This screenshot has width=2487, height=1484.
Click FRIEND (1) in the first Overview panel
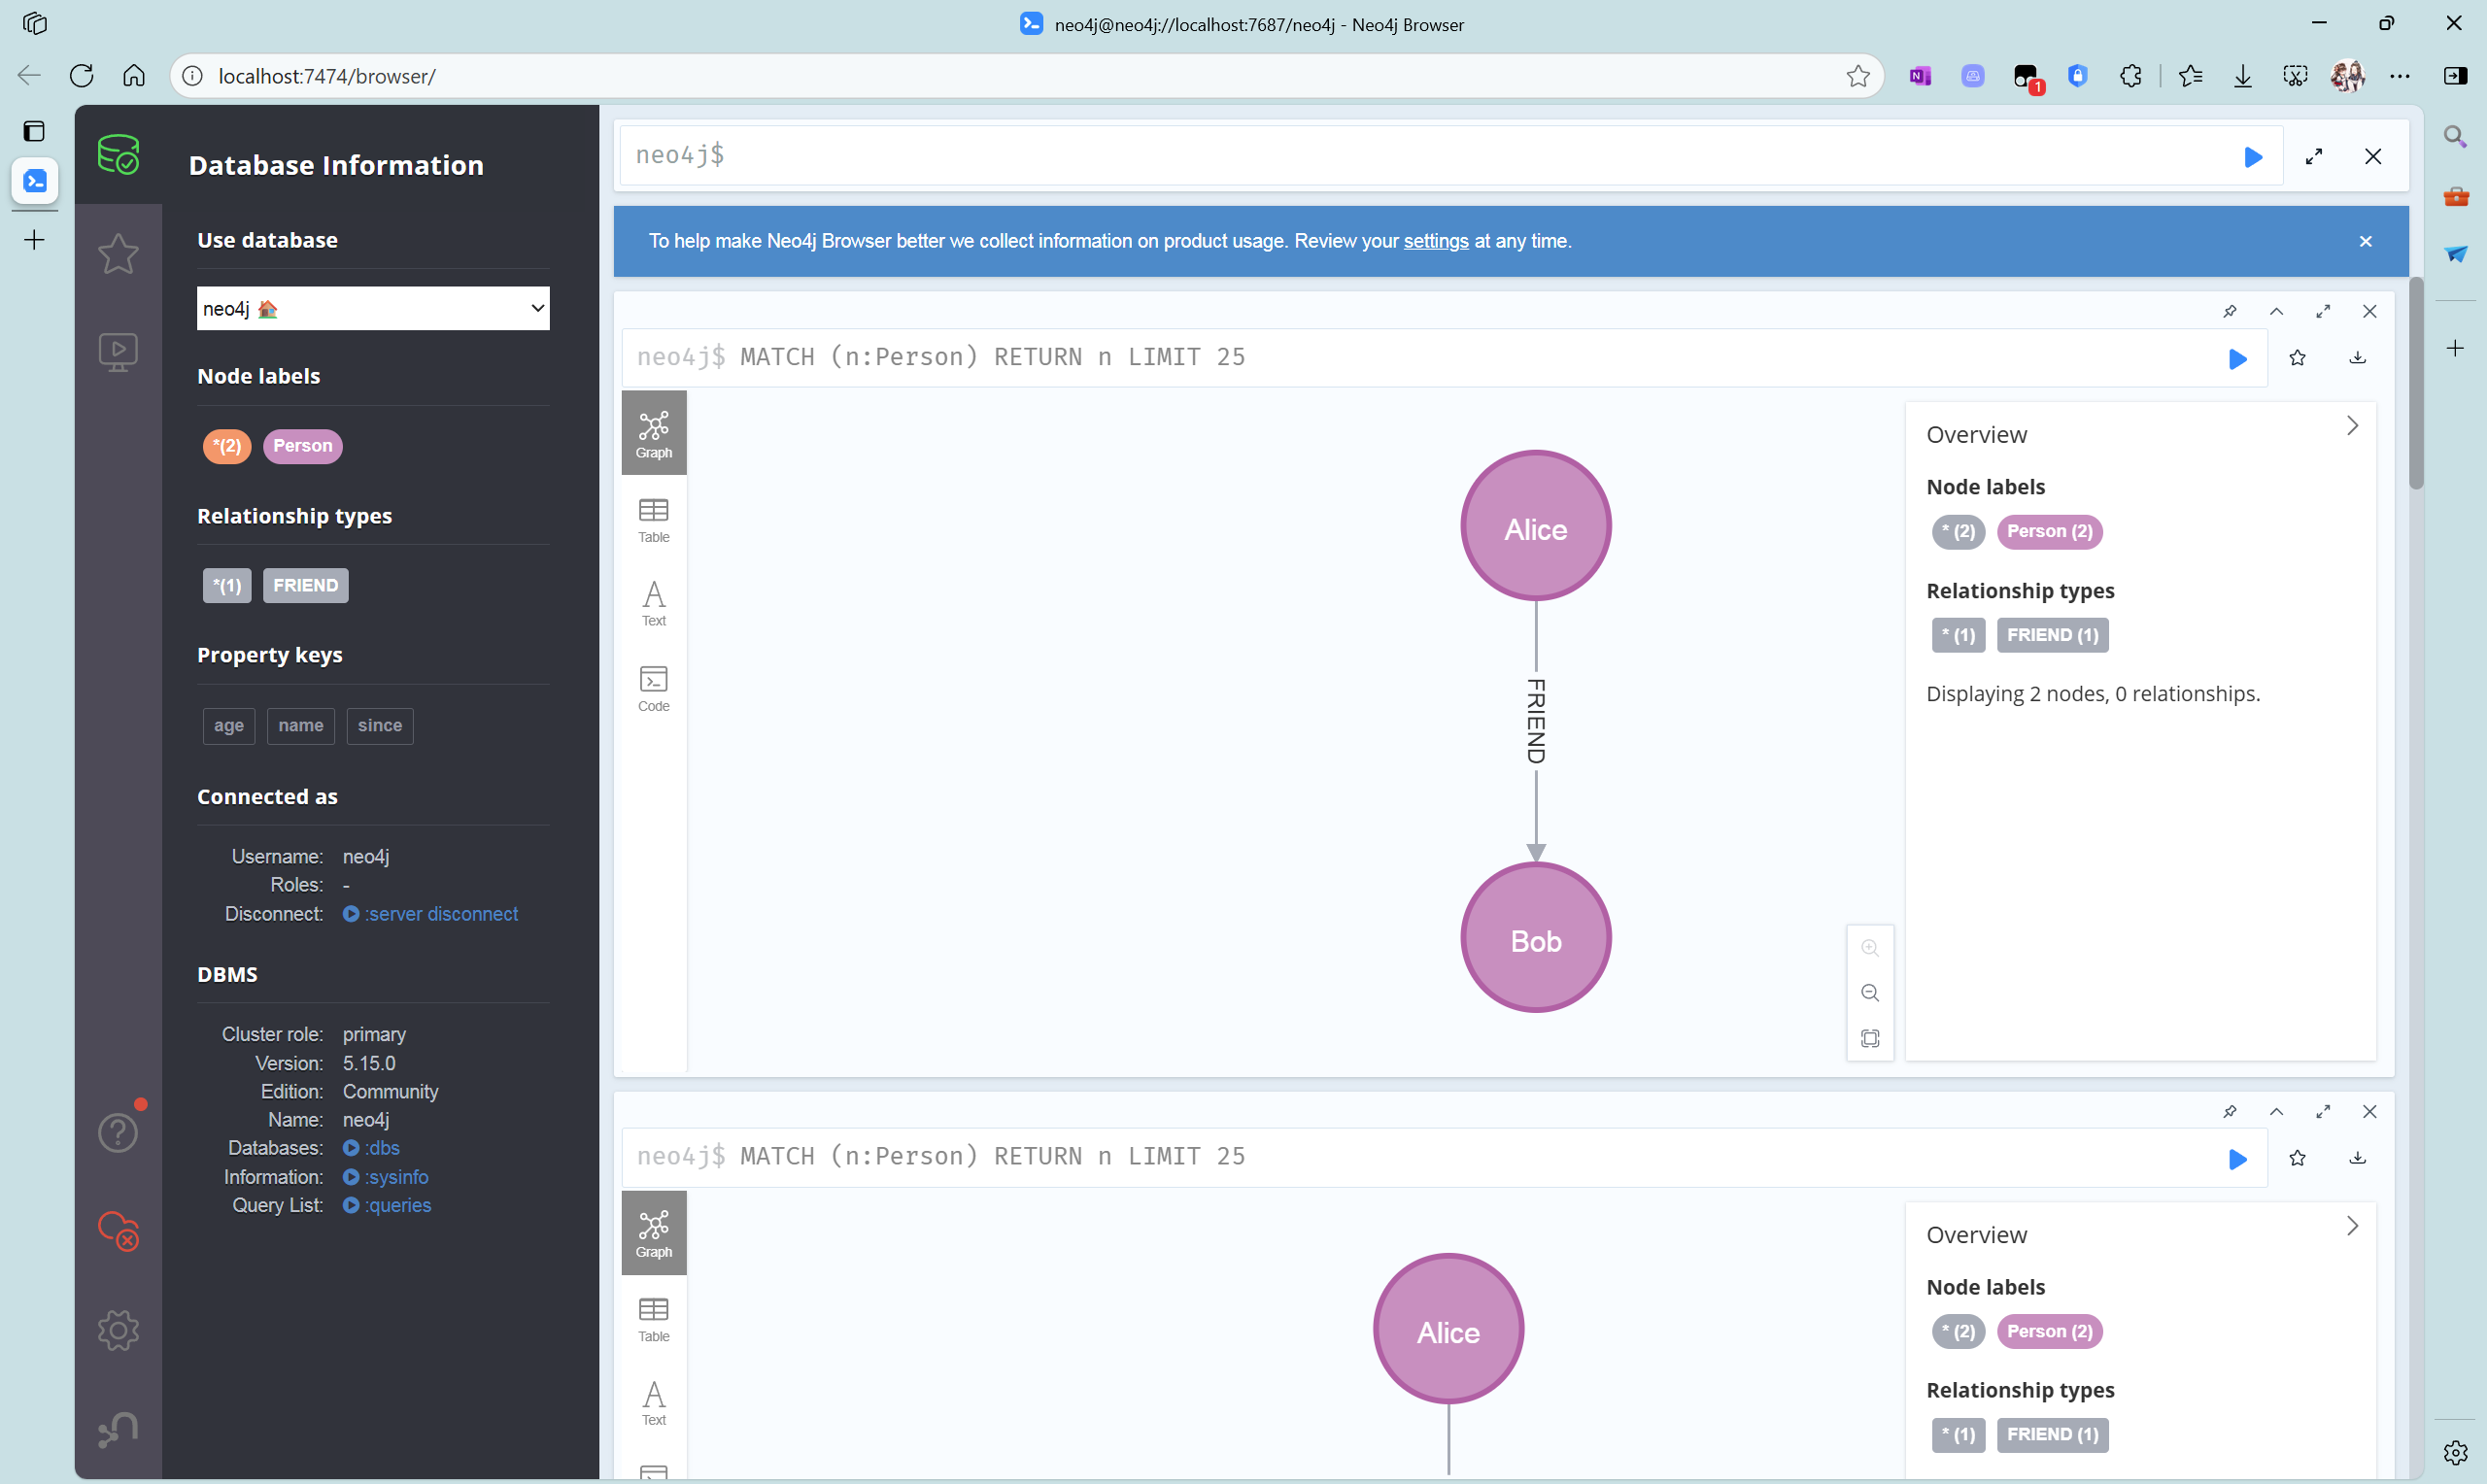[2053, 635]
